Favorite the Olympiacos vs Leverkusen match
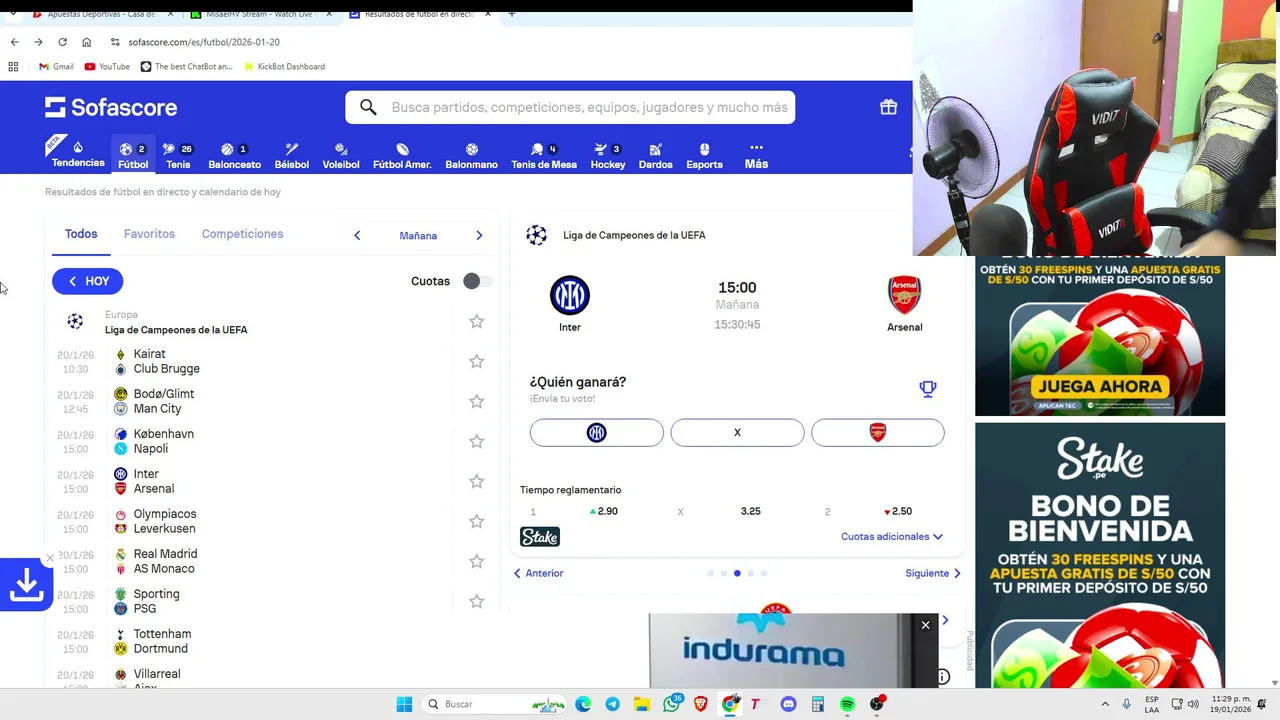This screenshot has height=720, width=1280. click(476, 521)
